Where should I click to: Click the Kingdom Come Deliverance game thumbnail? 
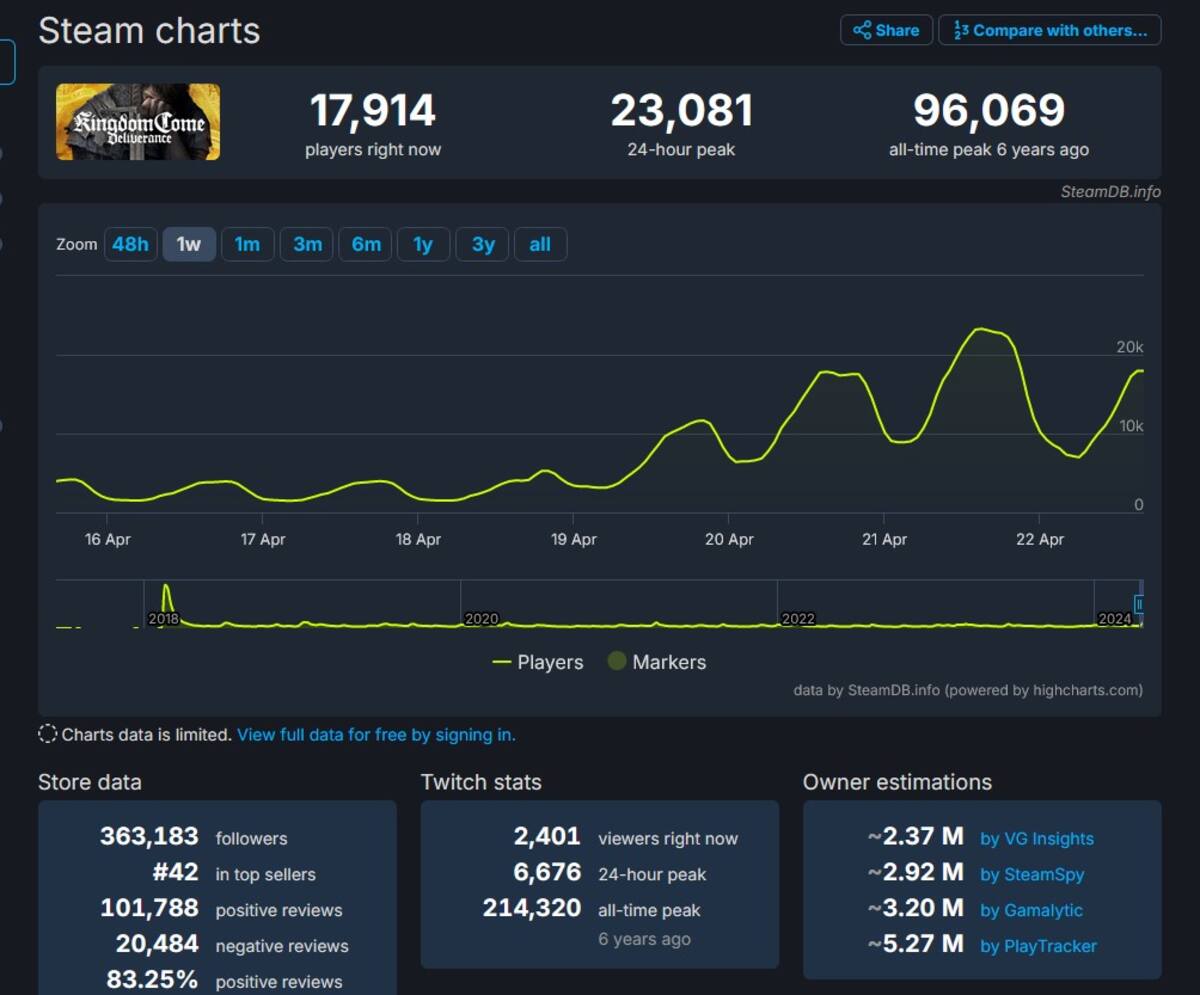pos(138,122)
